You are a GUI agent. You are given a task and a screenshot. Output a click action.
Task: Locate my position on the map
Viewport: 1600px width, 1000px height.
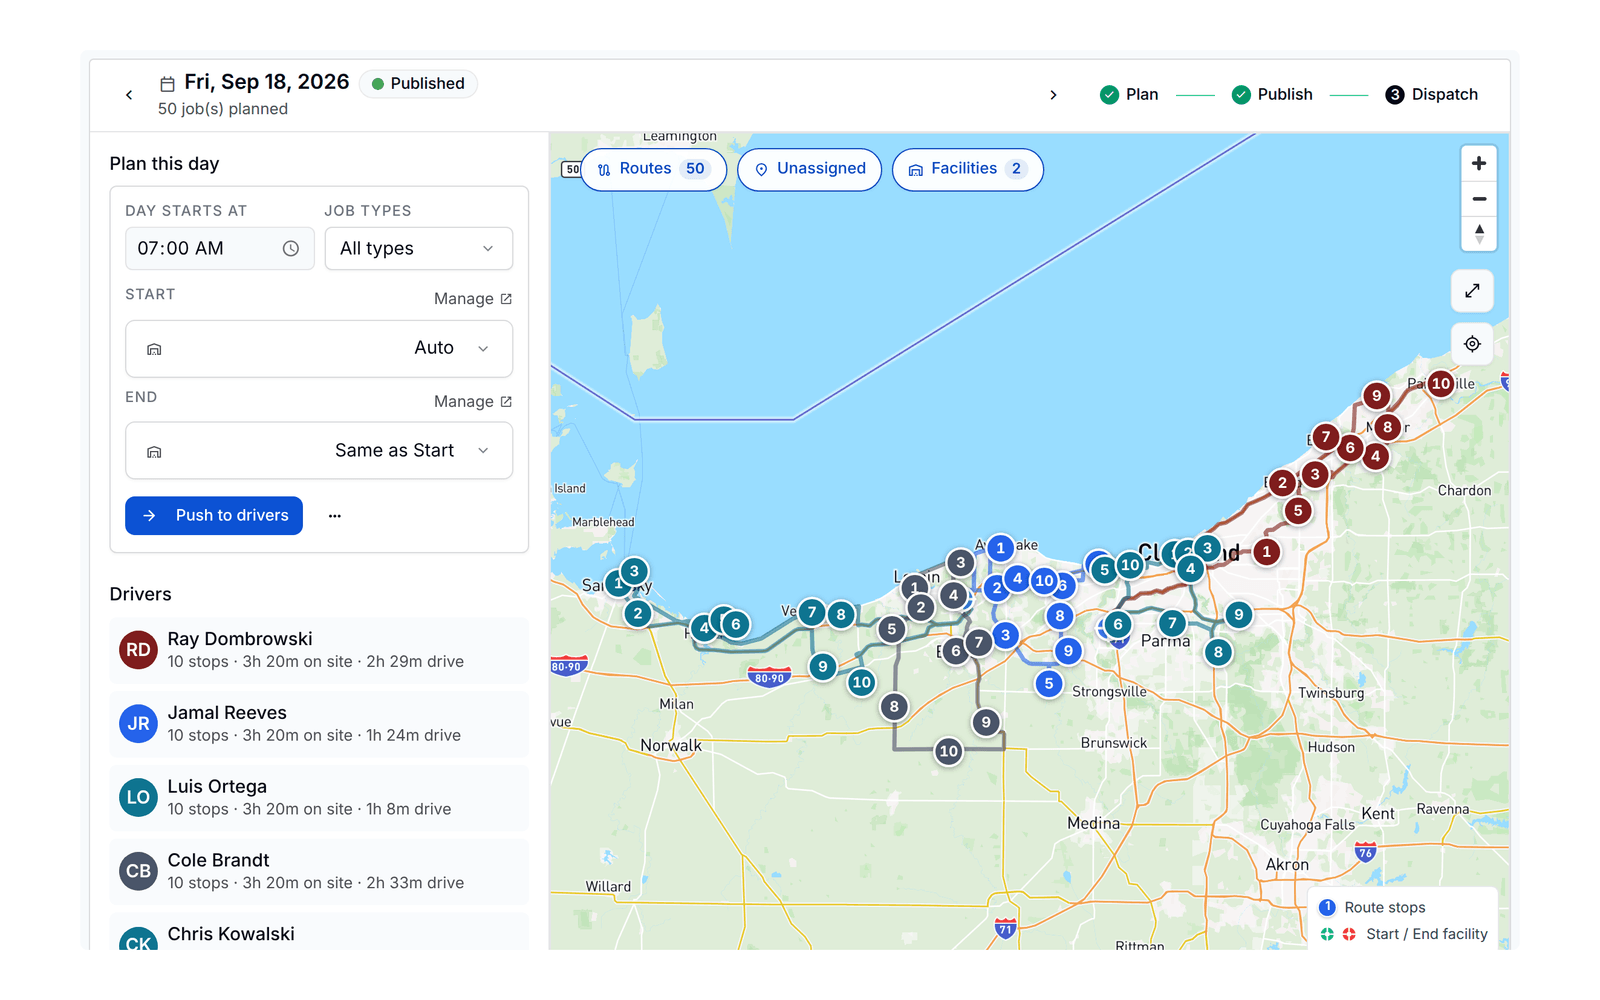tap(1472, 344)
